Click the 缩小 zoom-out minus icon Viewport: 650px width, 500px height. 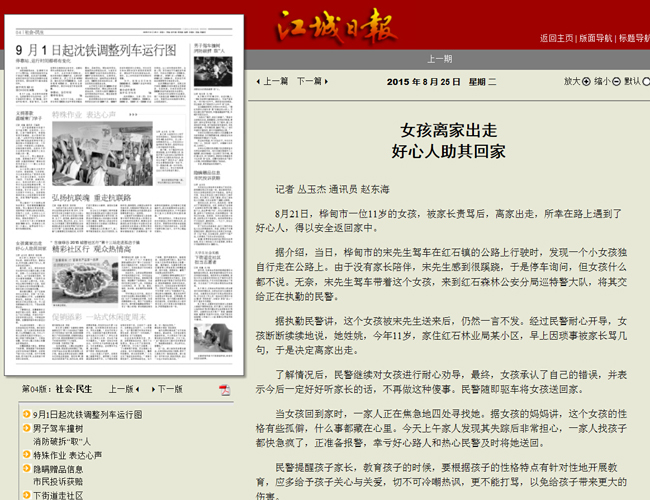pos(616,82)
